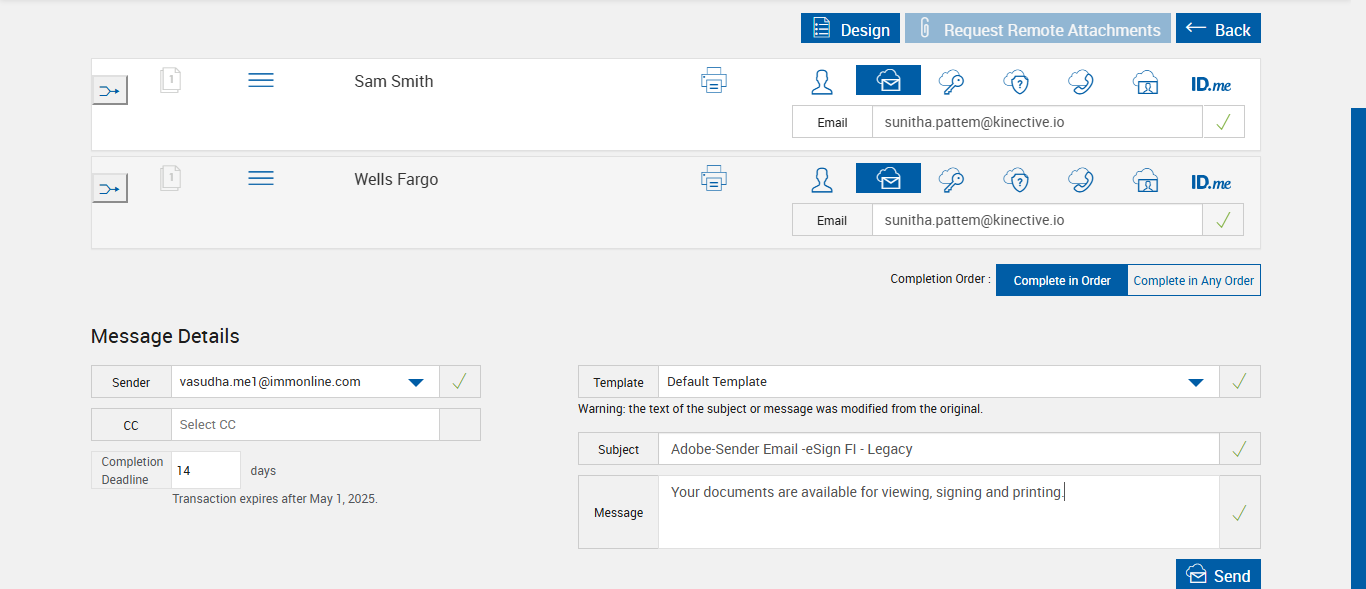Expand the Template dropdown
The width and height of the screenshot is (1366, 589).
pyautogui.click(x=1195, y=382)
